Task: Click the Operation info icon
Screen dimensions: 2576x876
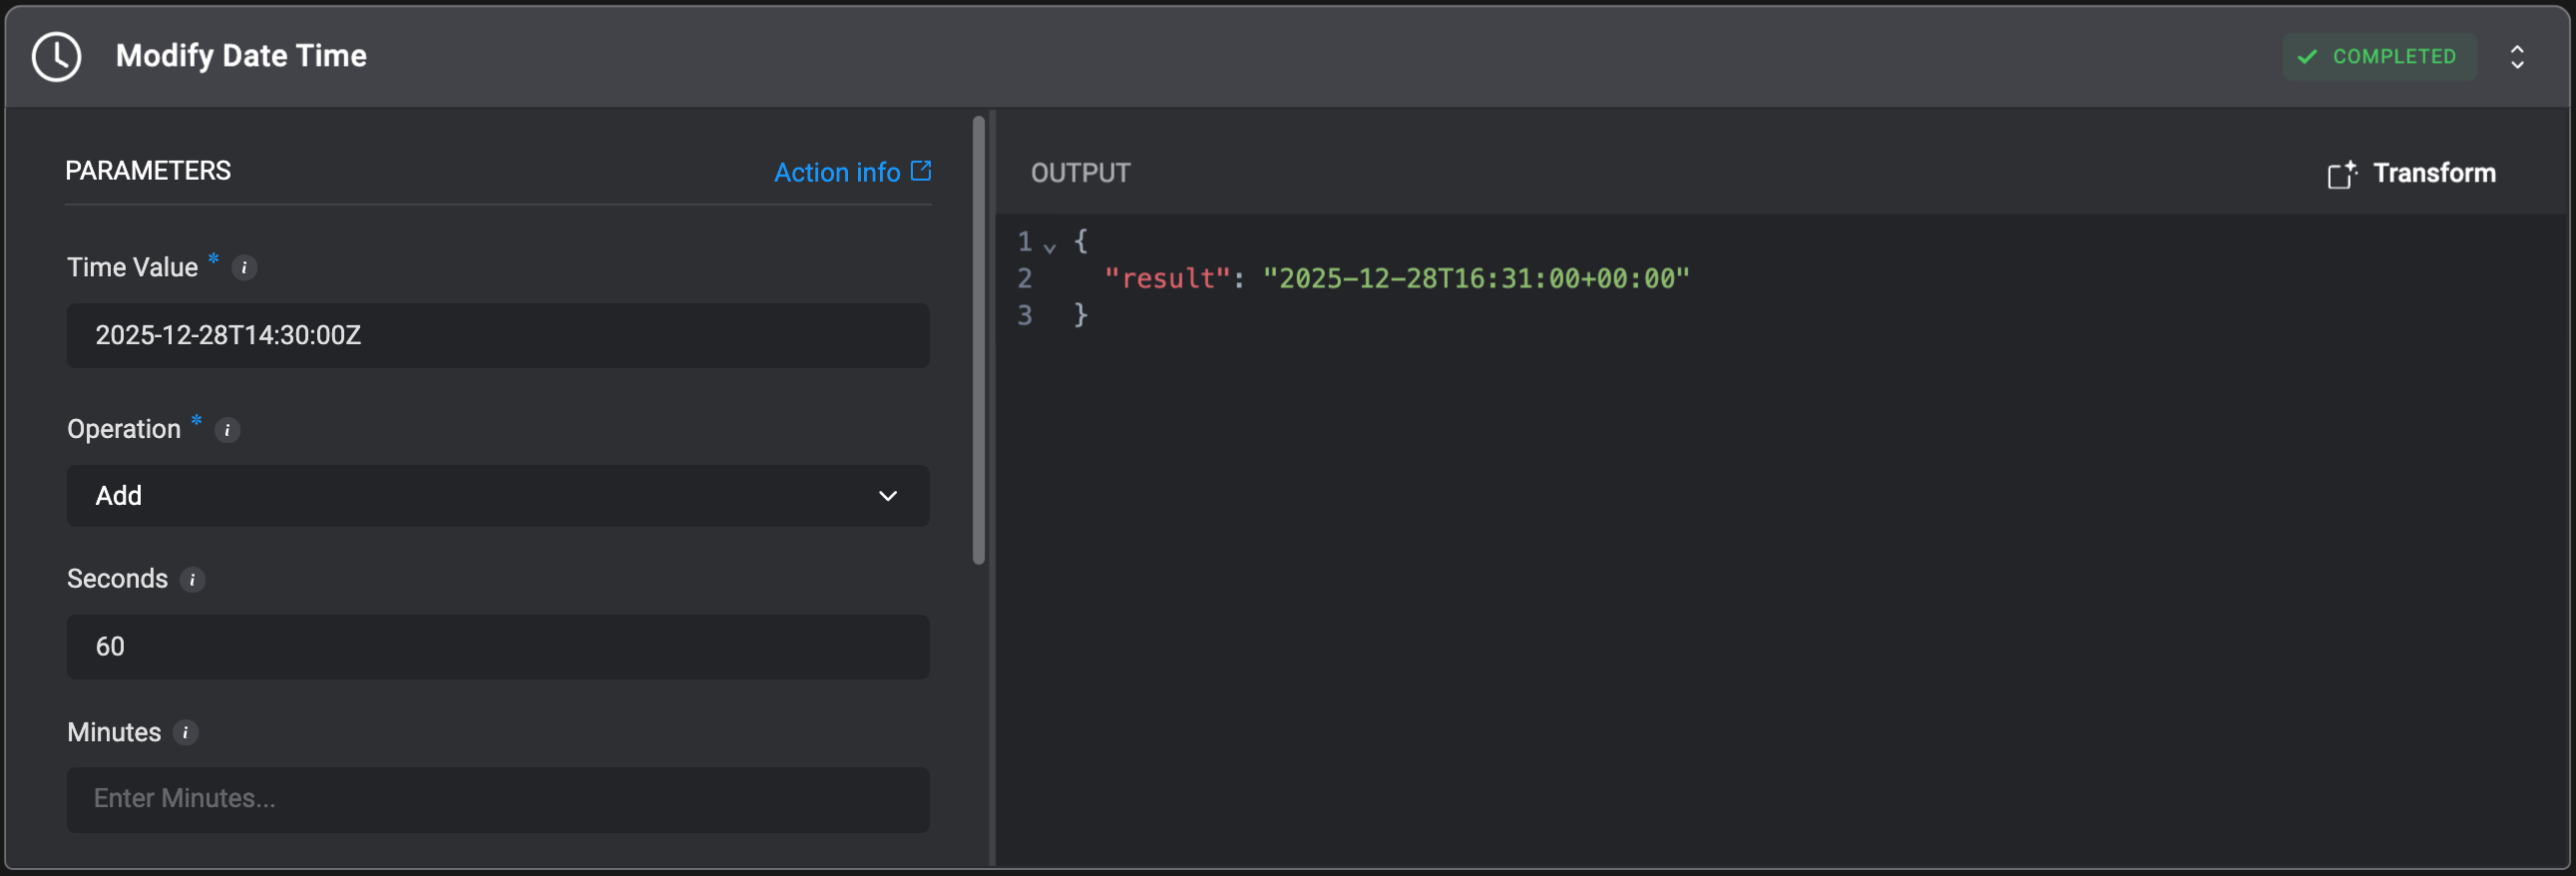Action: coord(227,430)
